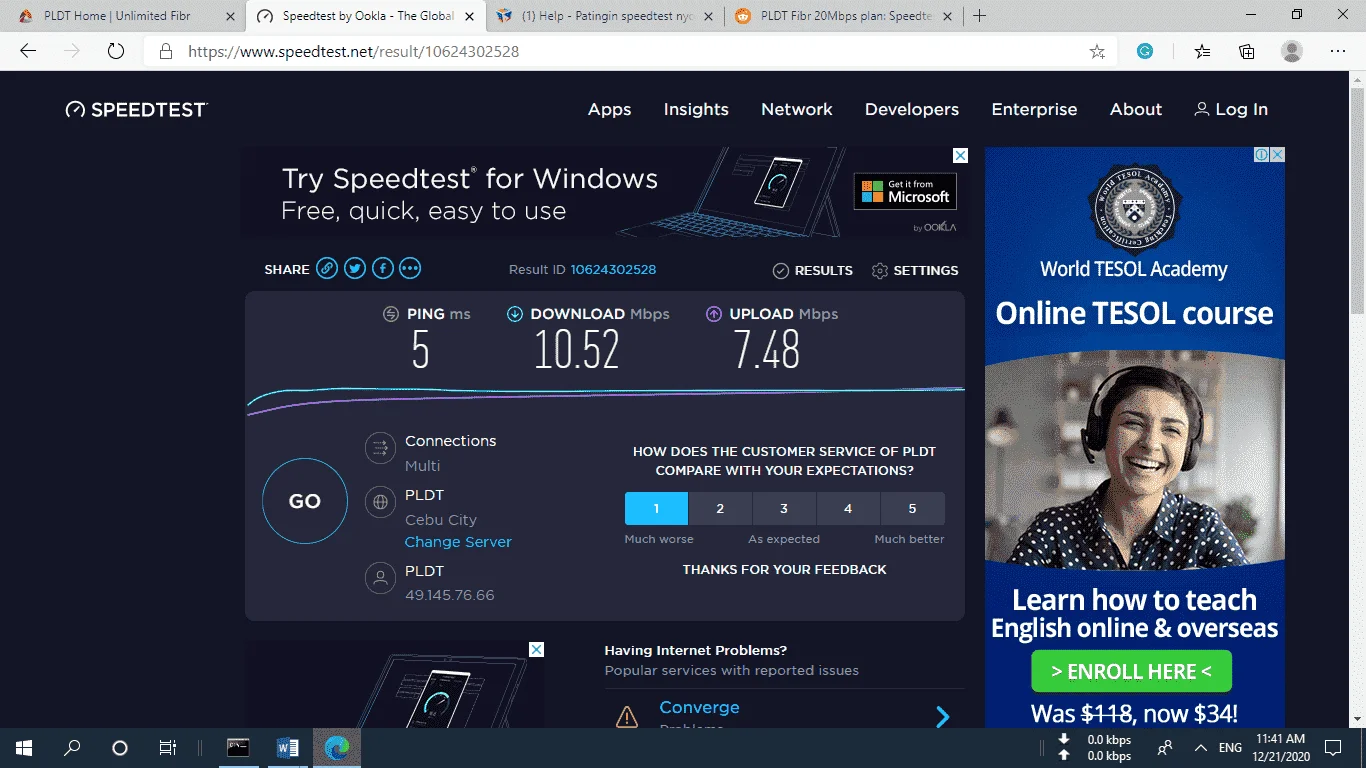Open a new browser tab

tap(980, 16)
